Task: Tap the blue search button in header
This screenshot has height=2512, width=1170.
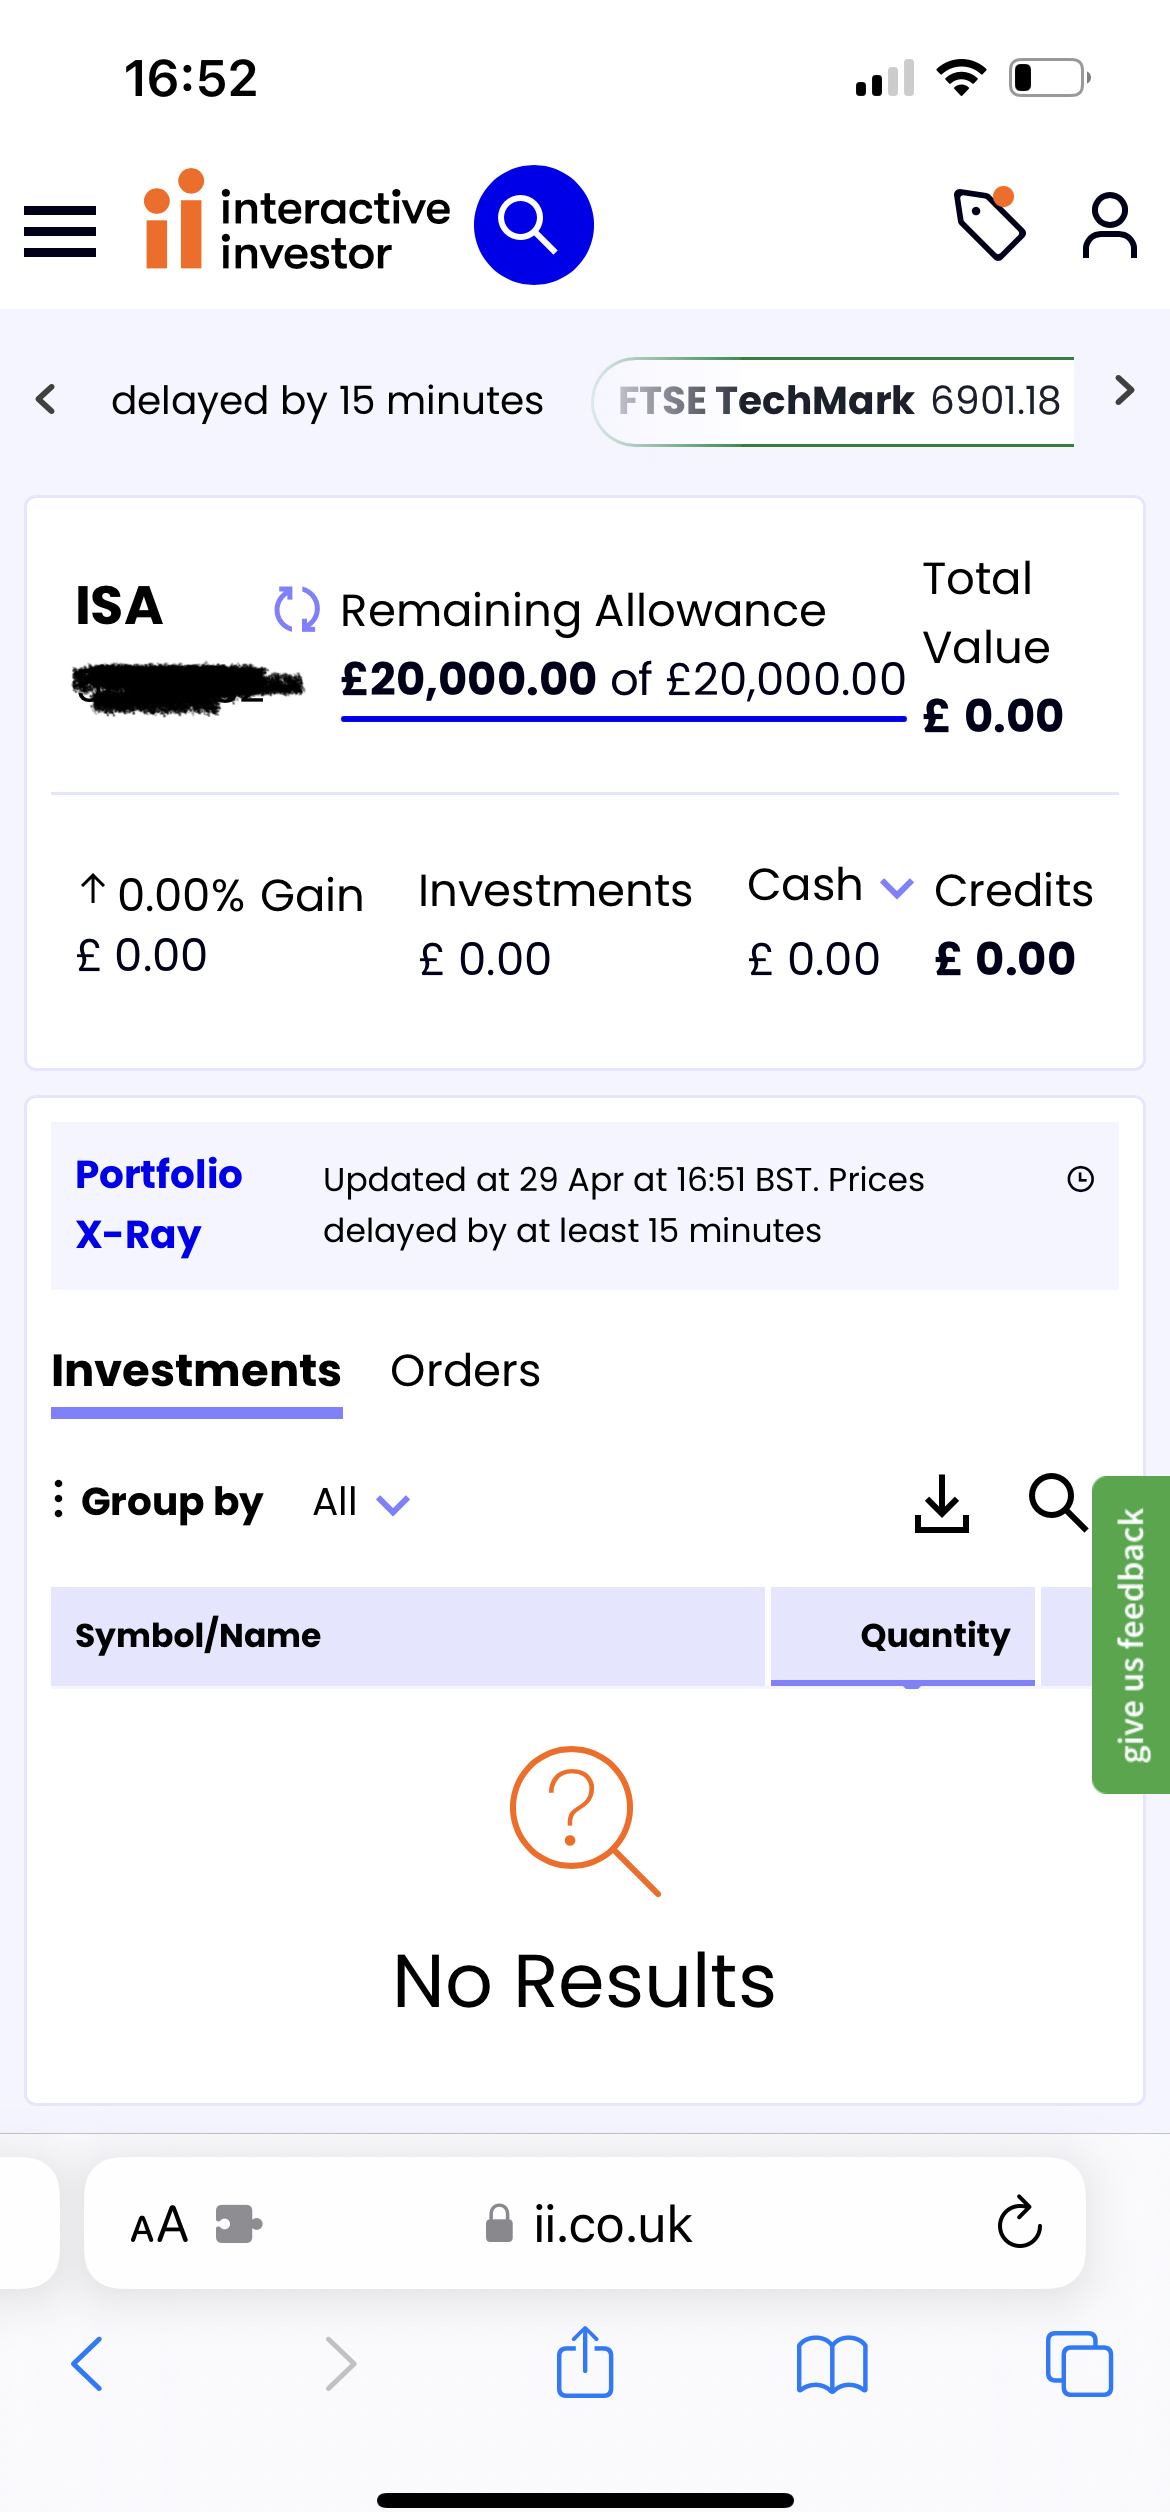Action: [533, 225]
